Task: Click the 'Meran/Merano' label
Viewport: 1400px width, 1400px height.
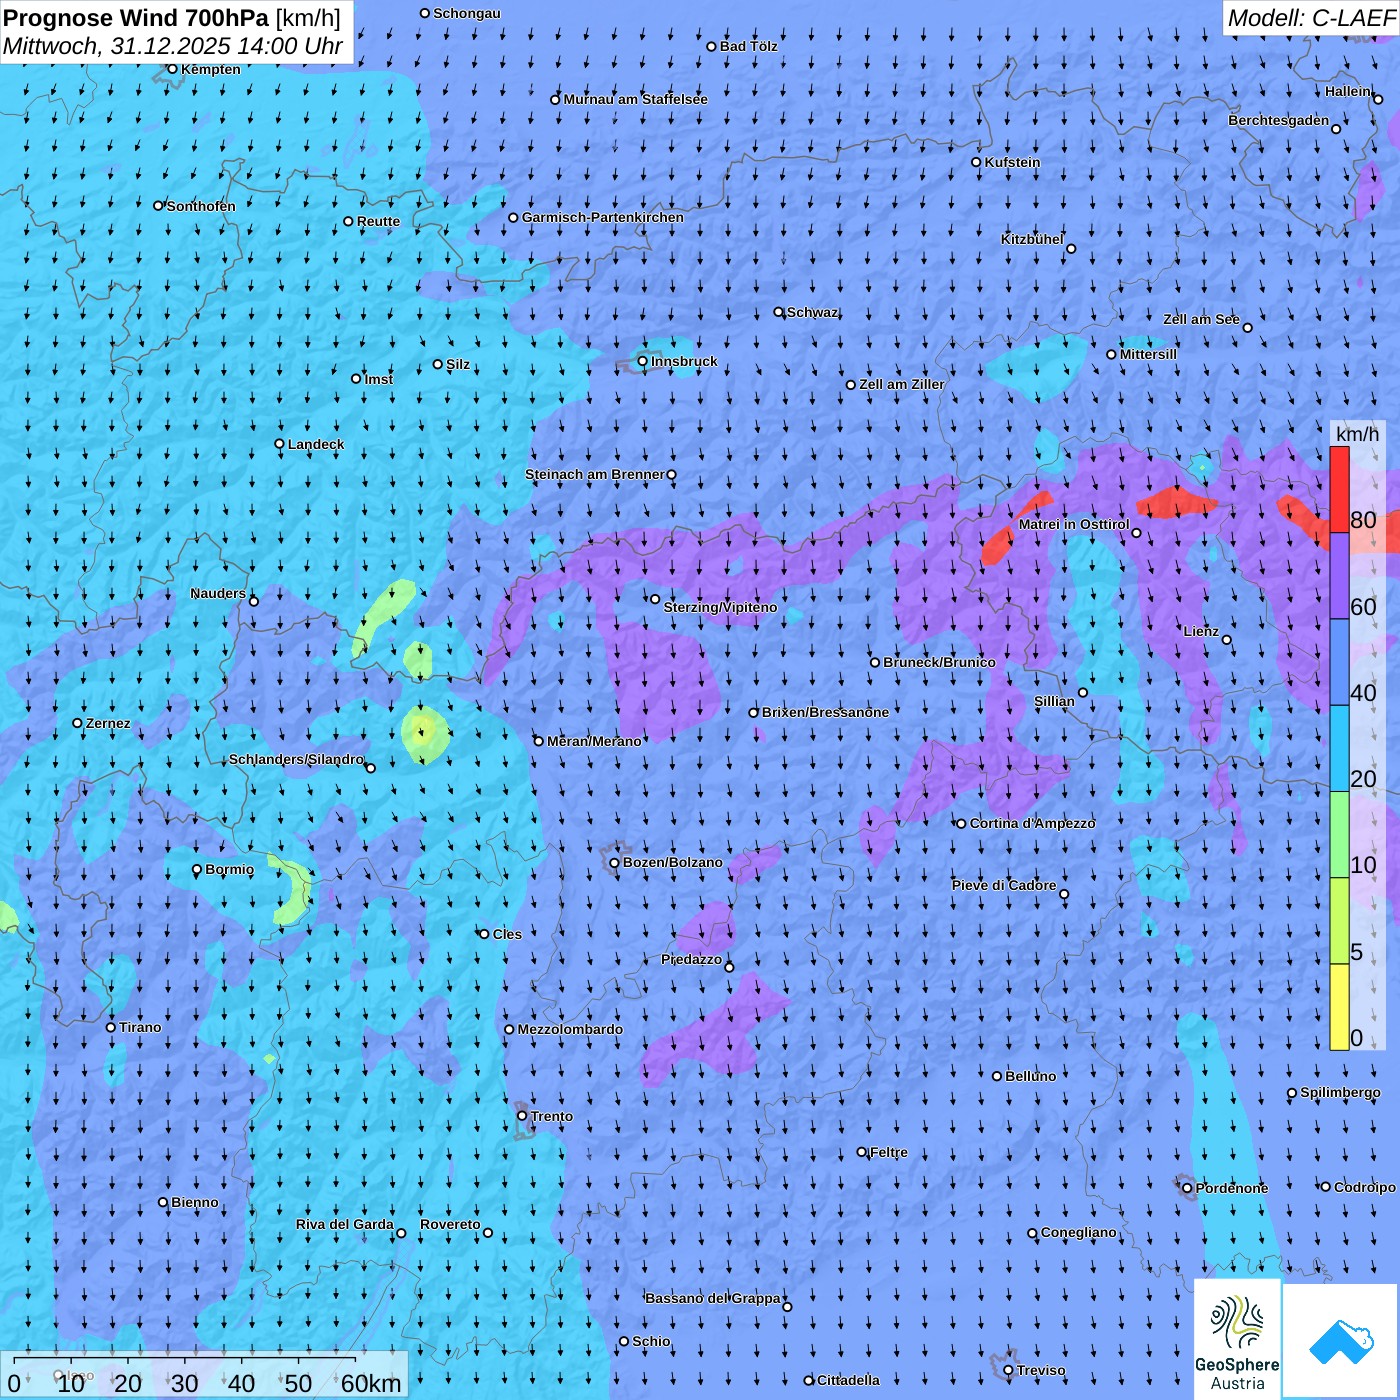Action: (x=594, y=741)
